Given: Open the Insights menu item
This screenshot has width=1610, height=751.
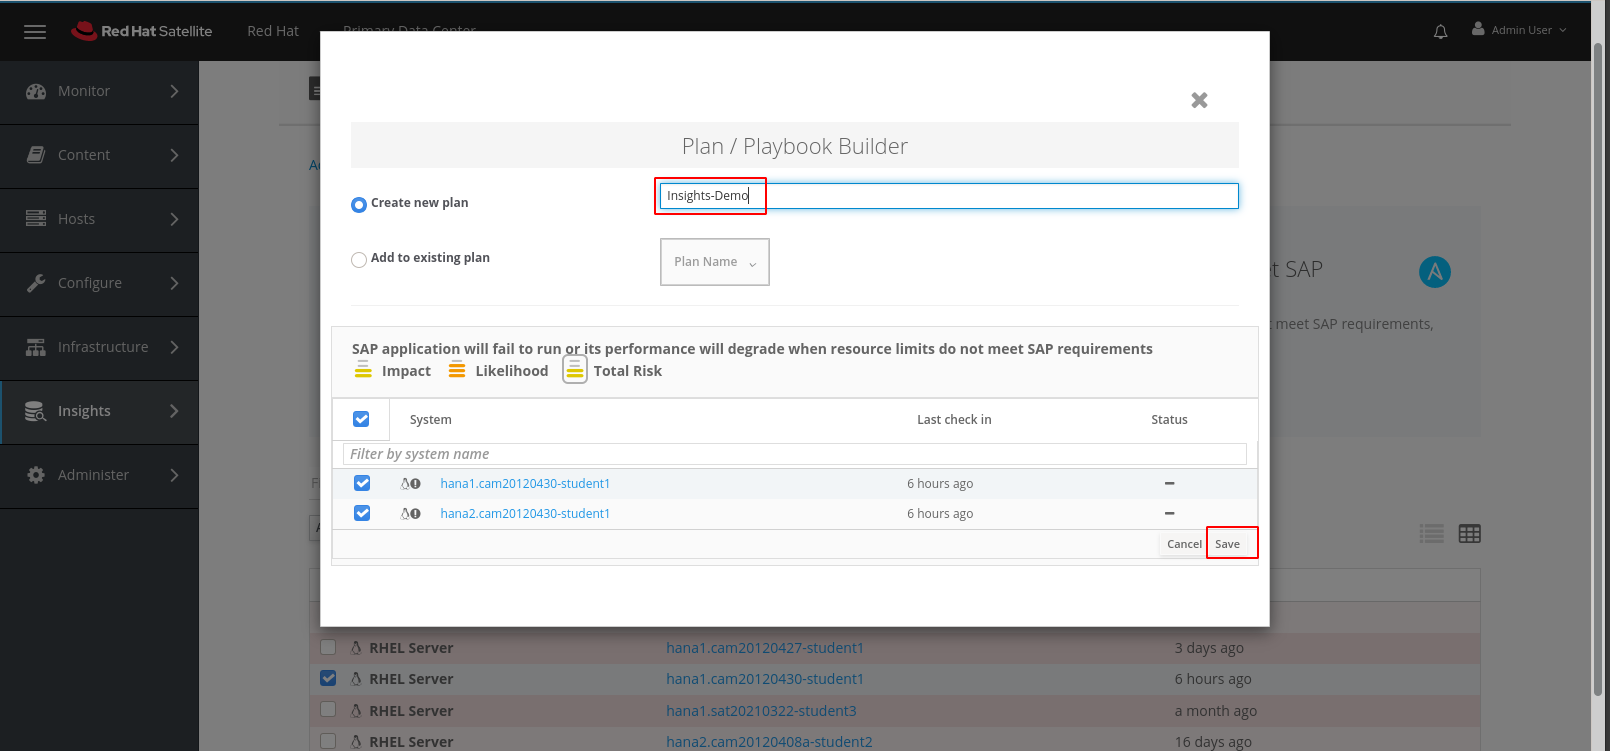Looking at the screenshot, I should click(99, 412).
